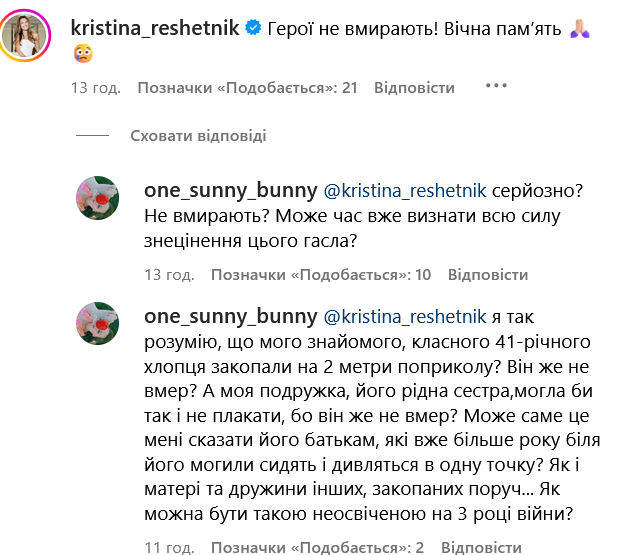Reply to the comment posted 11 hours ago

pos(481,547)
